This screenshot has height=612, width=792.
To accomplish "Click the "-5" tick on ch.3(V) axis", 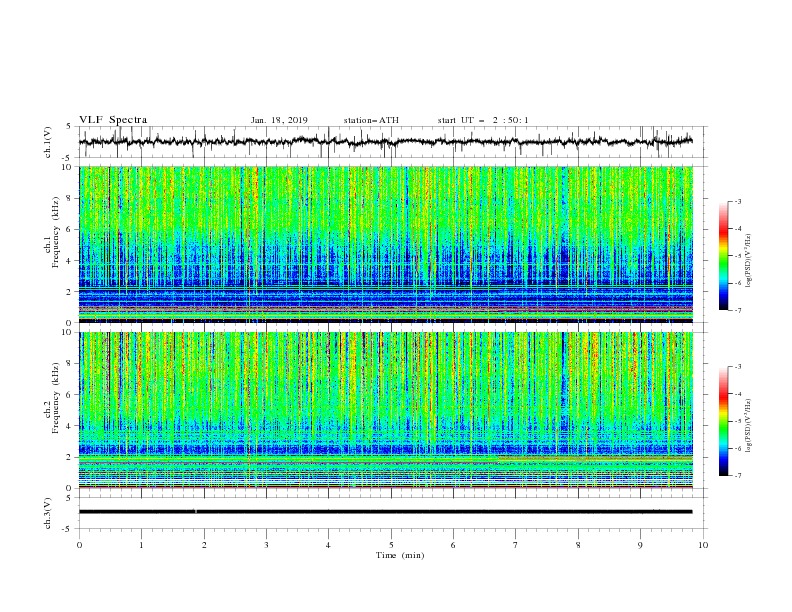I will [x=68, y=529].
